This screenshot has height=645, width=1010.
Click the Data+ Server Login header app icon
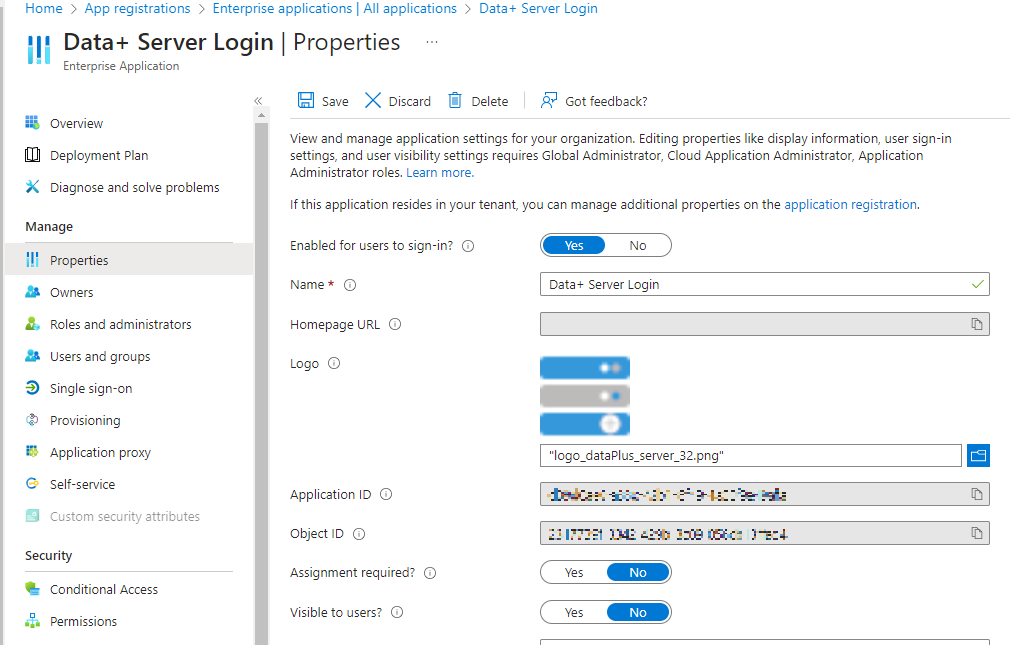39,50
